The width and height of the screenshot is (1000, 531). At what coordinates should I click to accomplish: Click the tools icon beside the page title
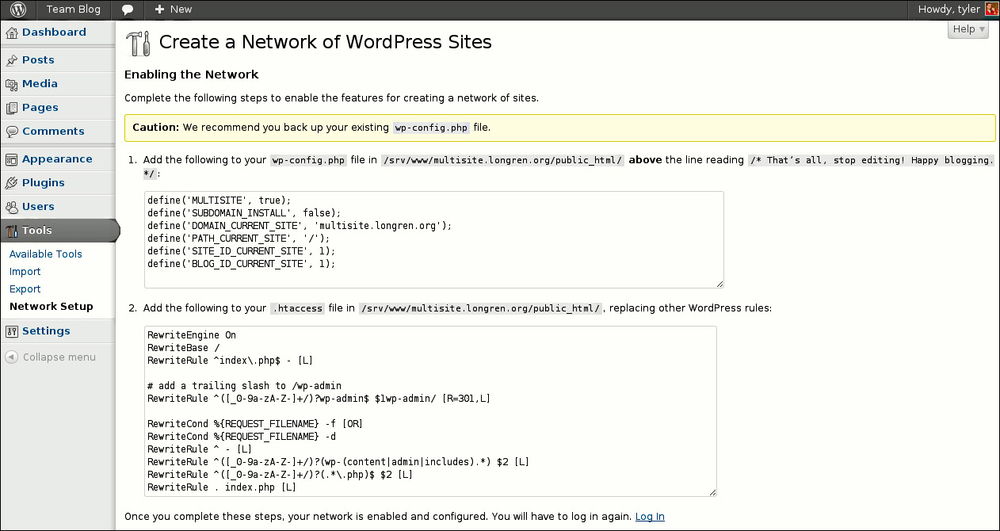click(138, 43)
